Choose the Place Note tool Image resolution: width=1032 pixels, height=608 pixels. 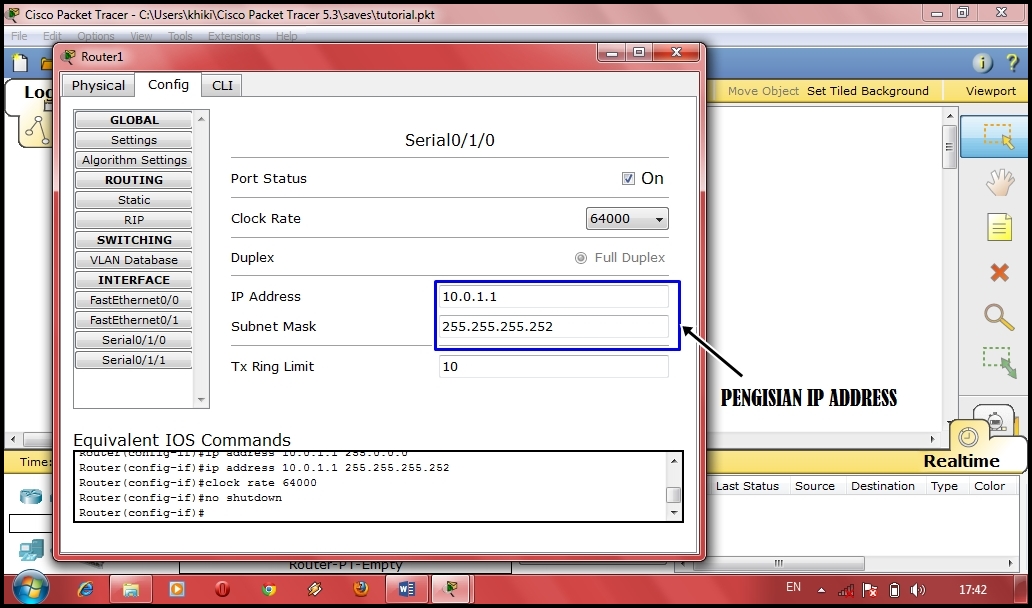click(999, 228)
